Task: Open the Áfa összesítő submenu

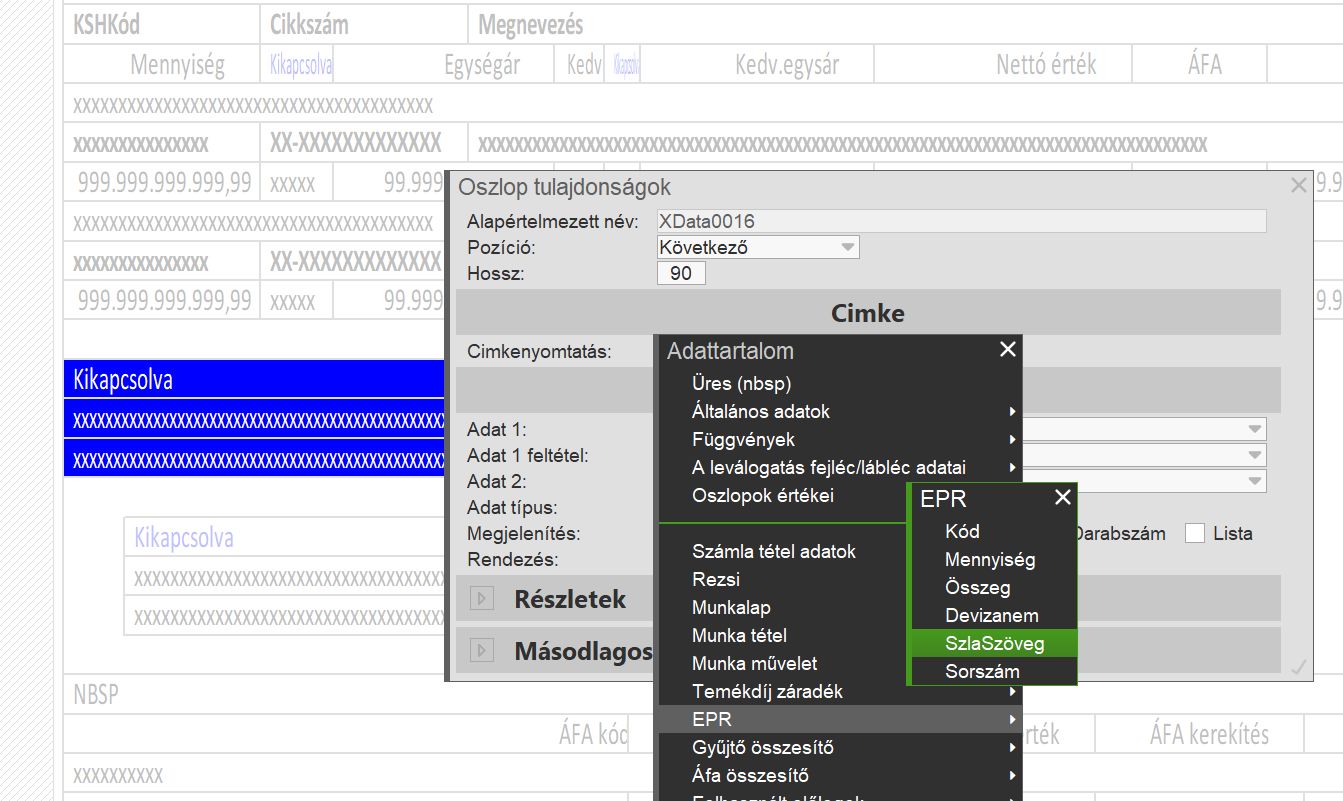Action: click(x=840, y=775)
